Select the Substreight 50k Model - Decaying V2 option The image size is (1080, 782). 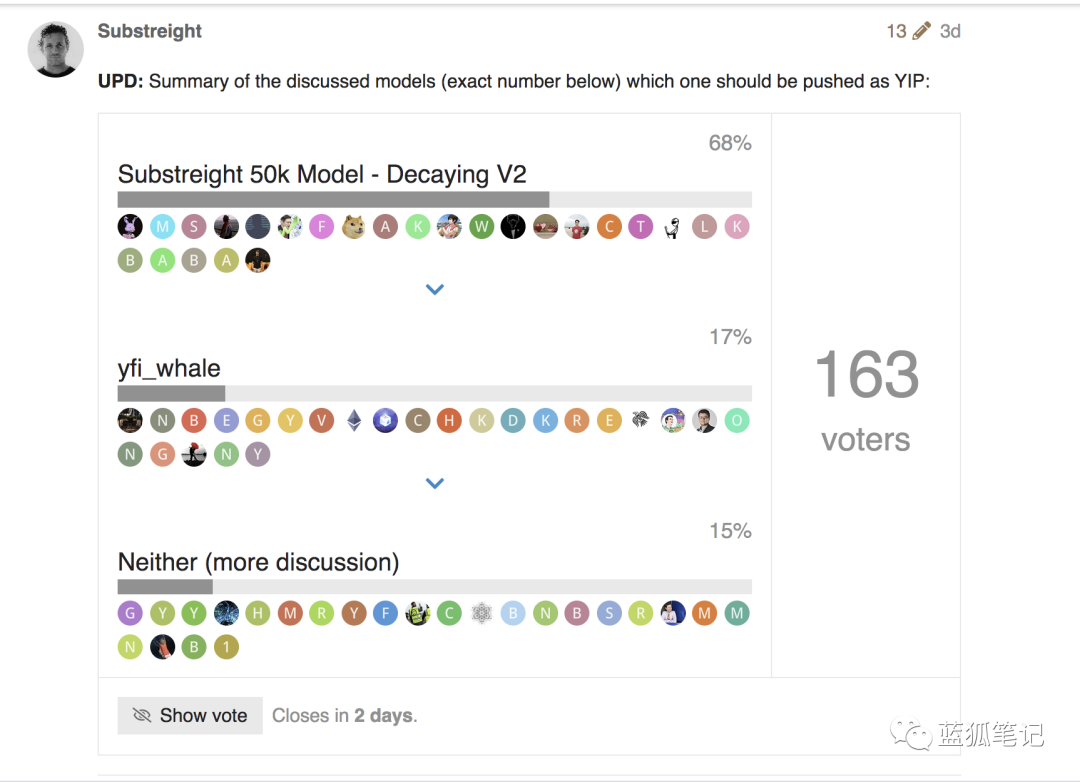pos(322,174)
